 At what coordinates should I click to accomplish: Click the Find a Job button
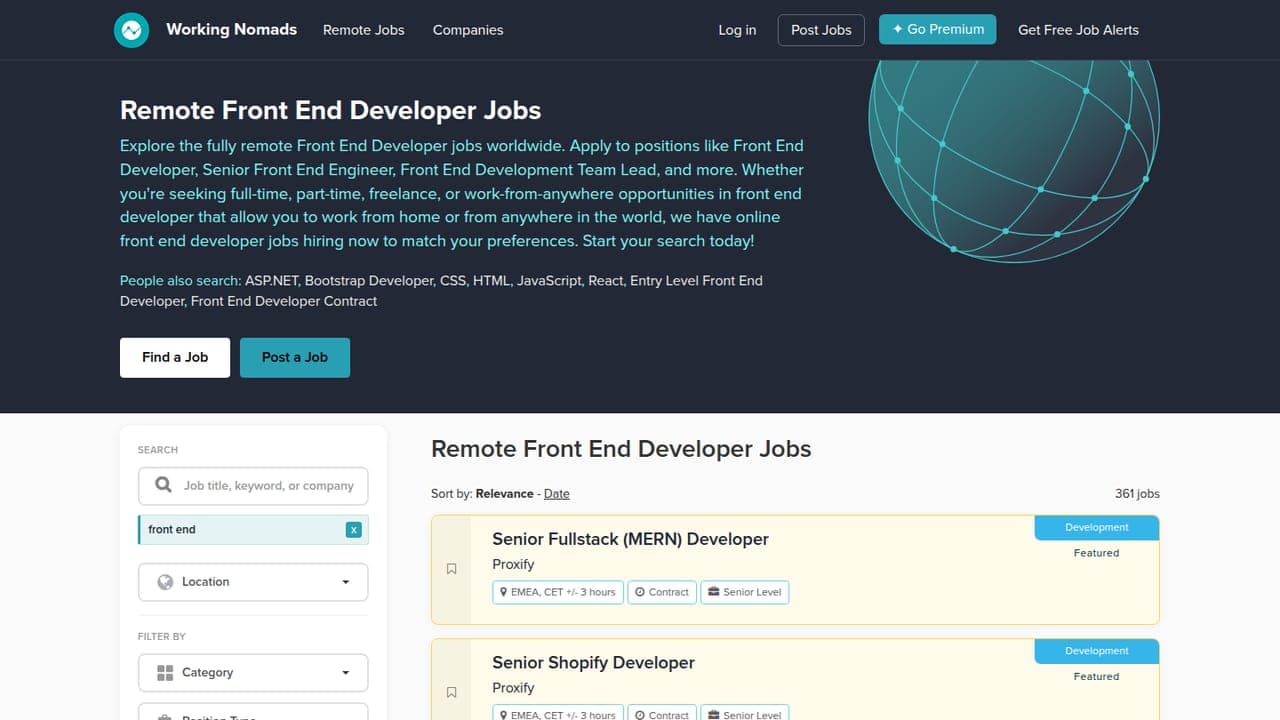(175, 357)
